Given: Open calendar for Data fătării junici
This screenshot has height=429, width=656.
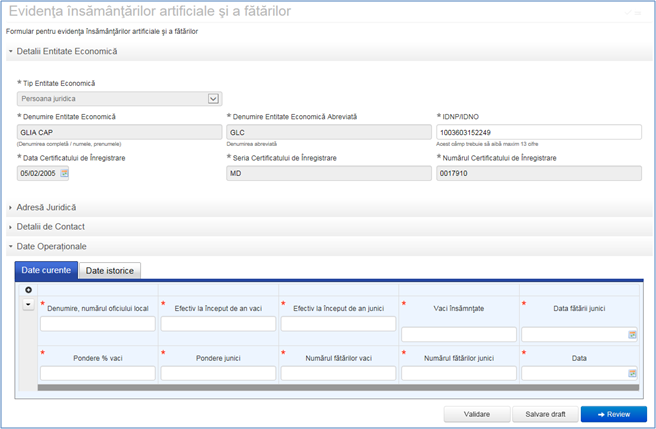Looking at the screenshot, I should (x=632, y=335).
